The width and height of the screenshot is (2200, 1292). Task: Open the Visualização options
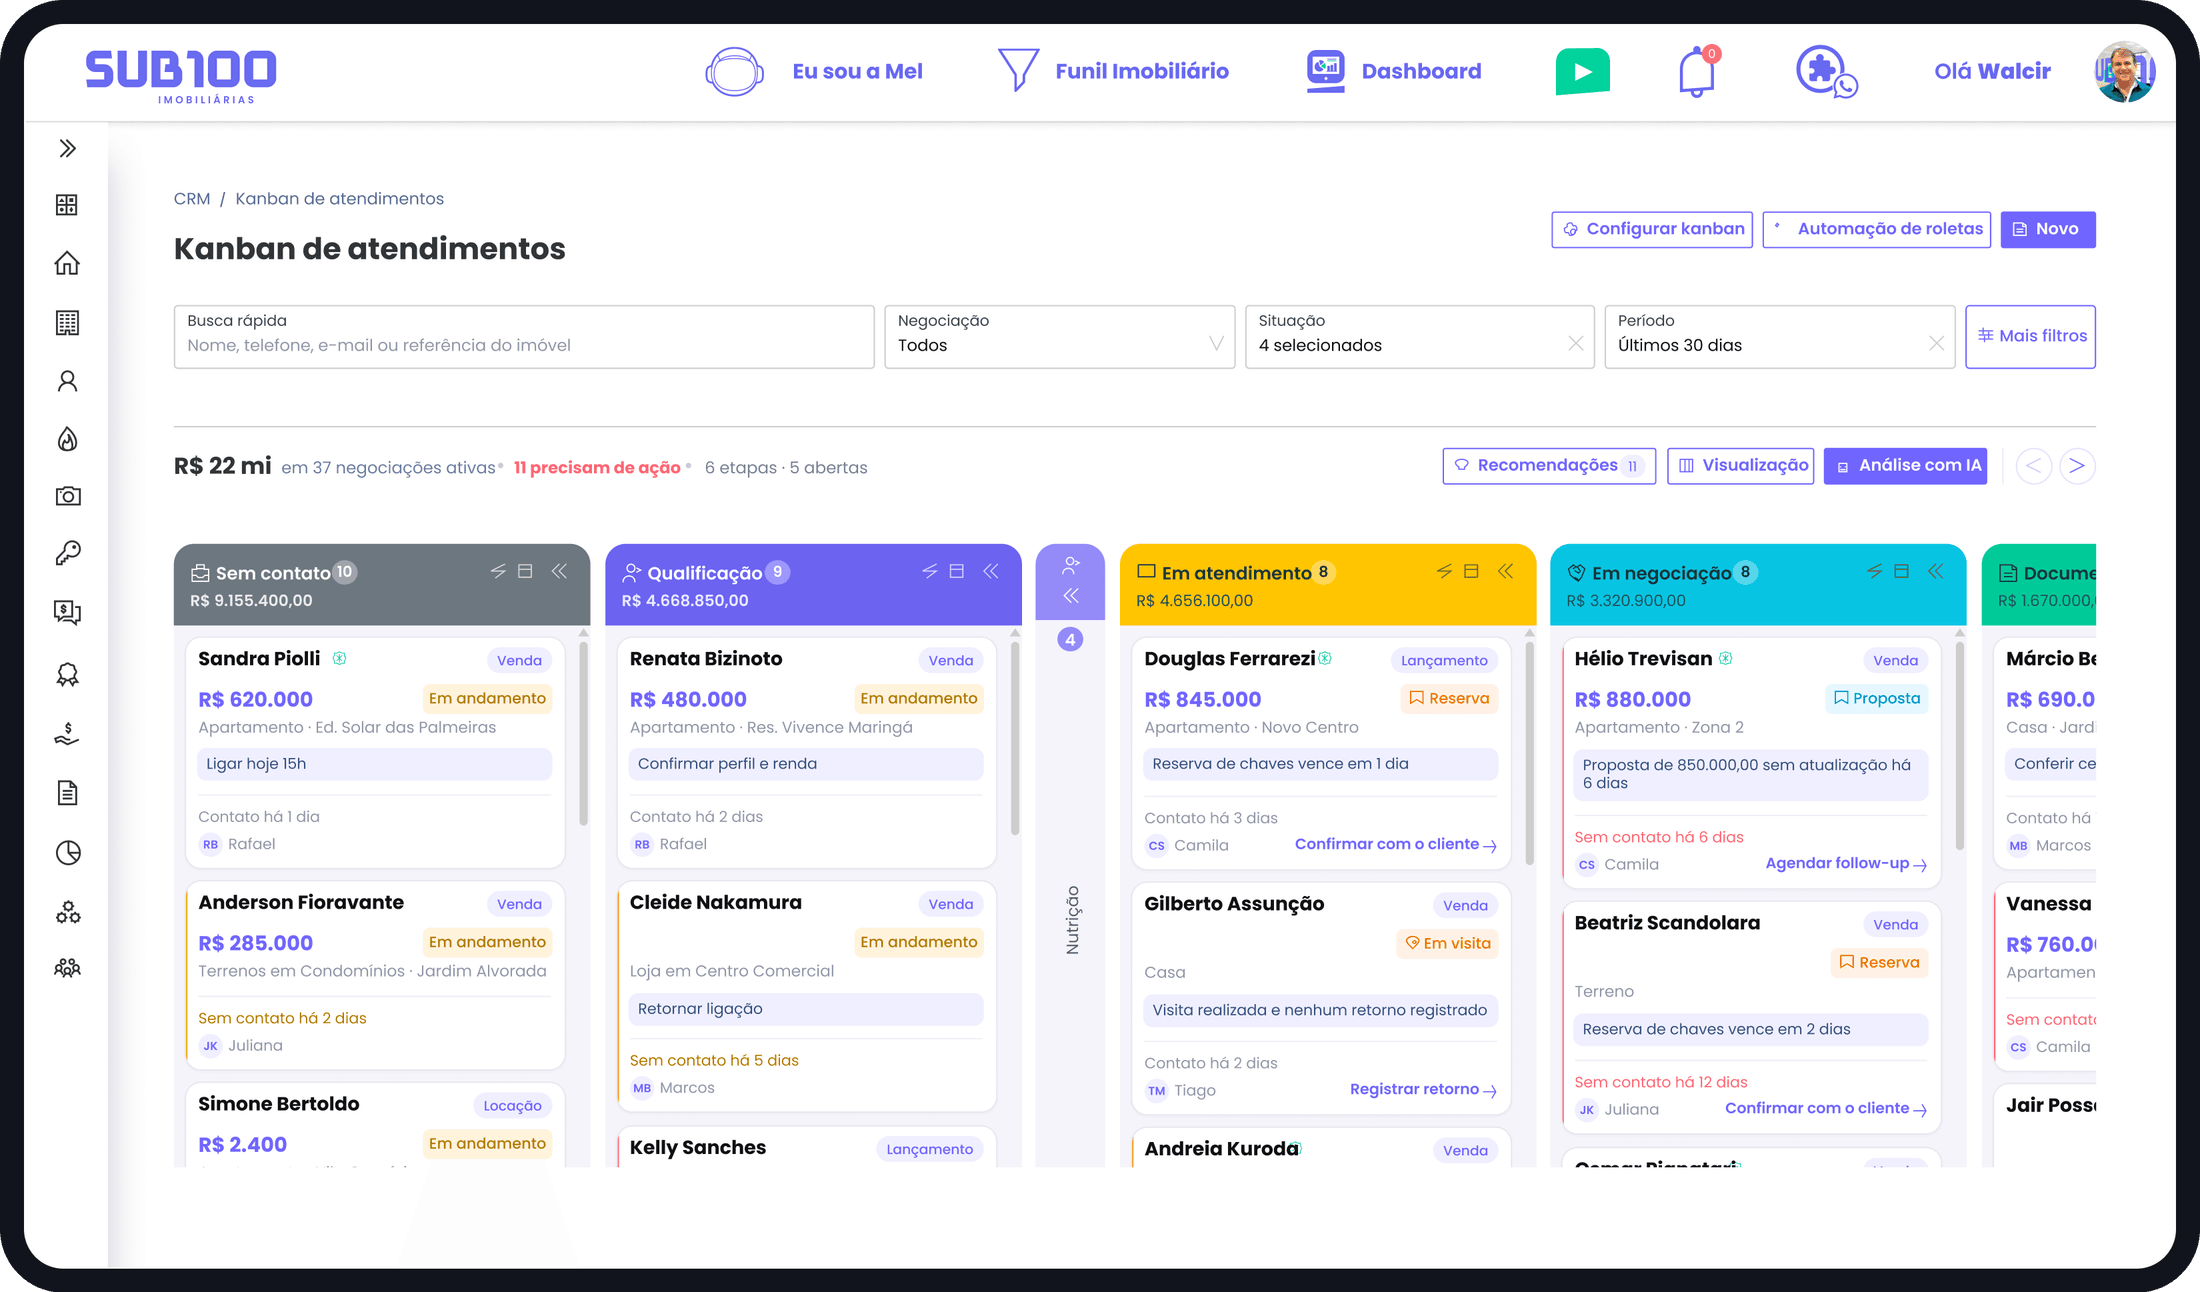point(1741,466)
